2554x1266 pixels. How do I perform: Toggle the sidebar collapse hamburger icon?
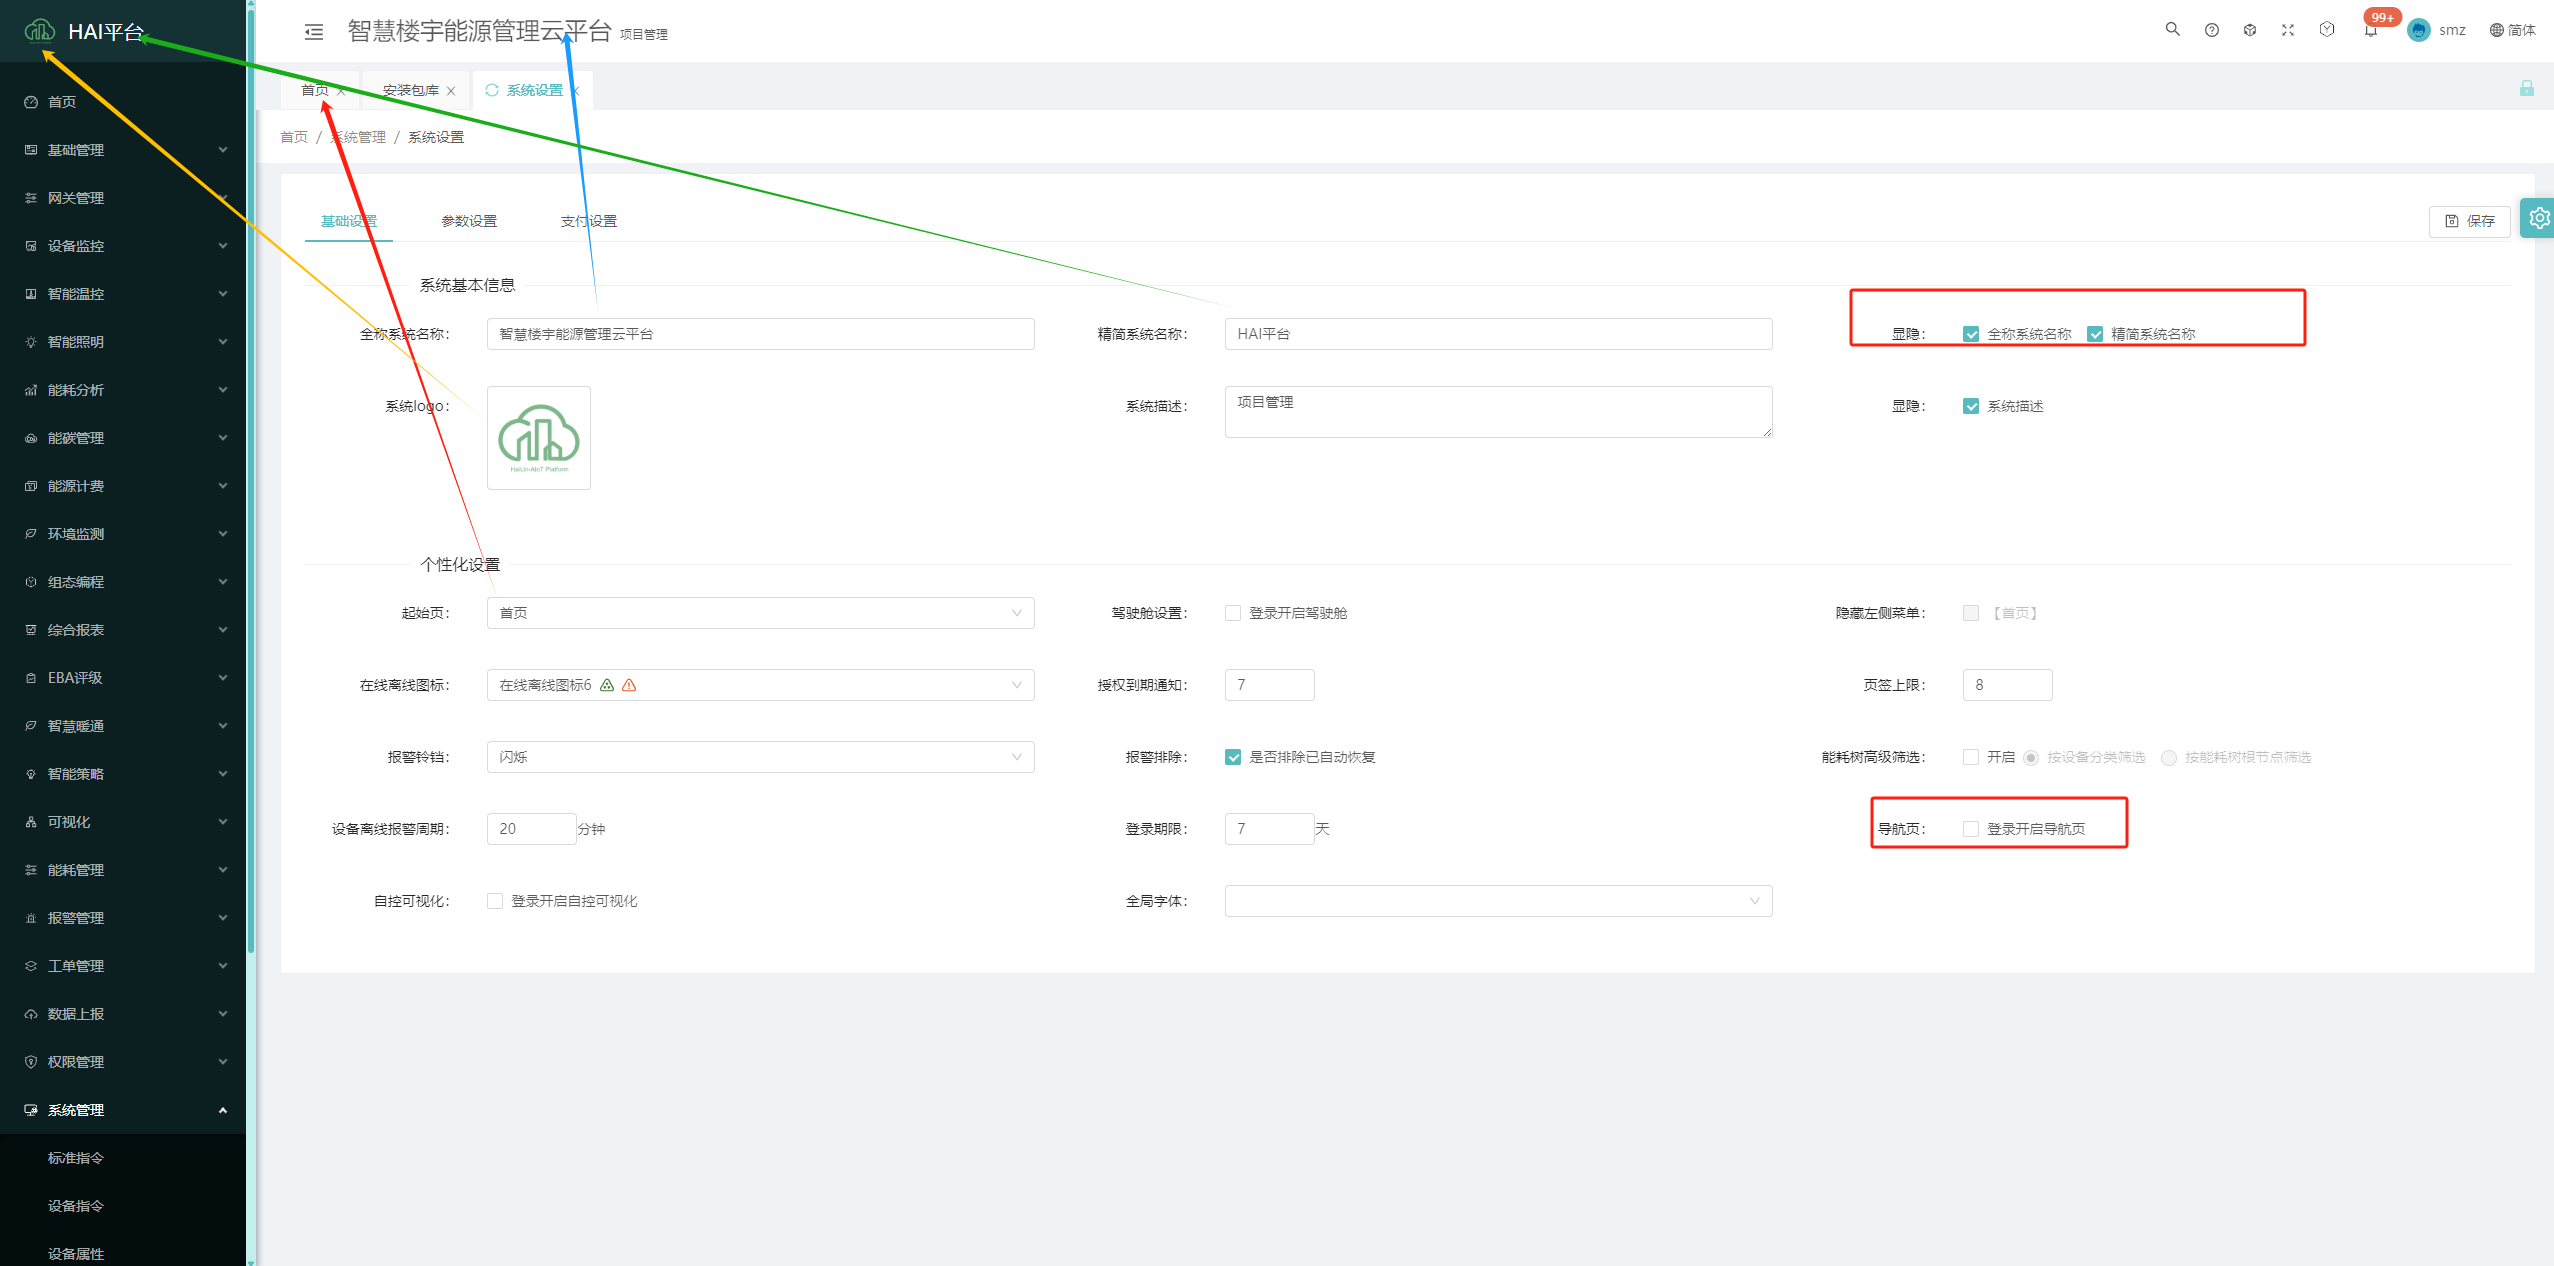click(314, 32)
